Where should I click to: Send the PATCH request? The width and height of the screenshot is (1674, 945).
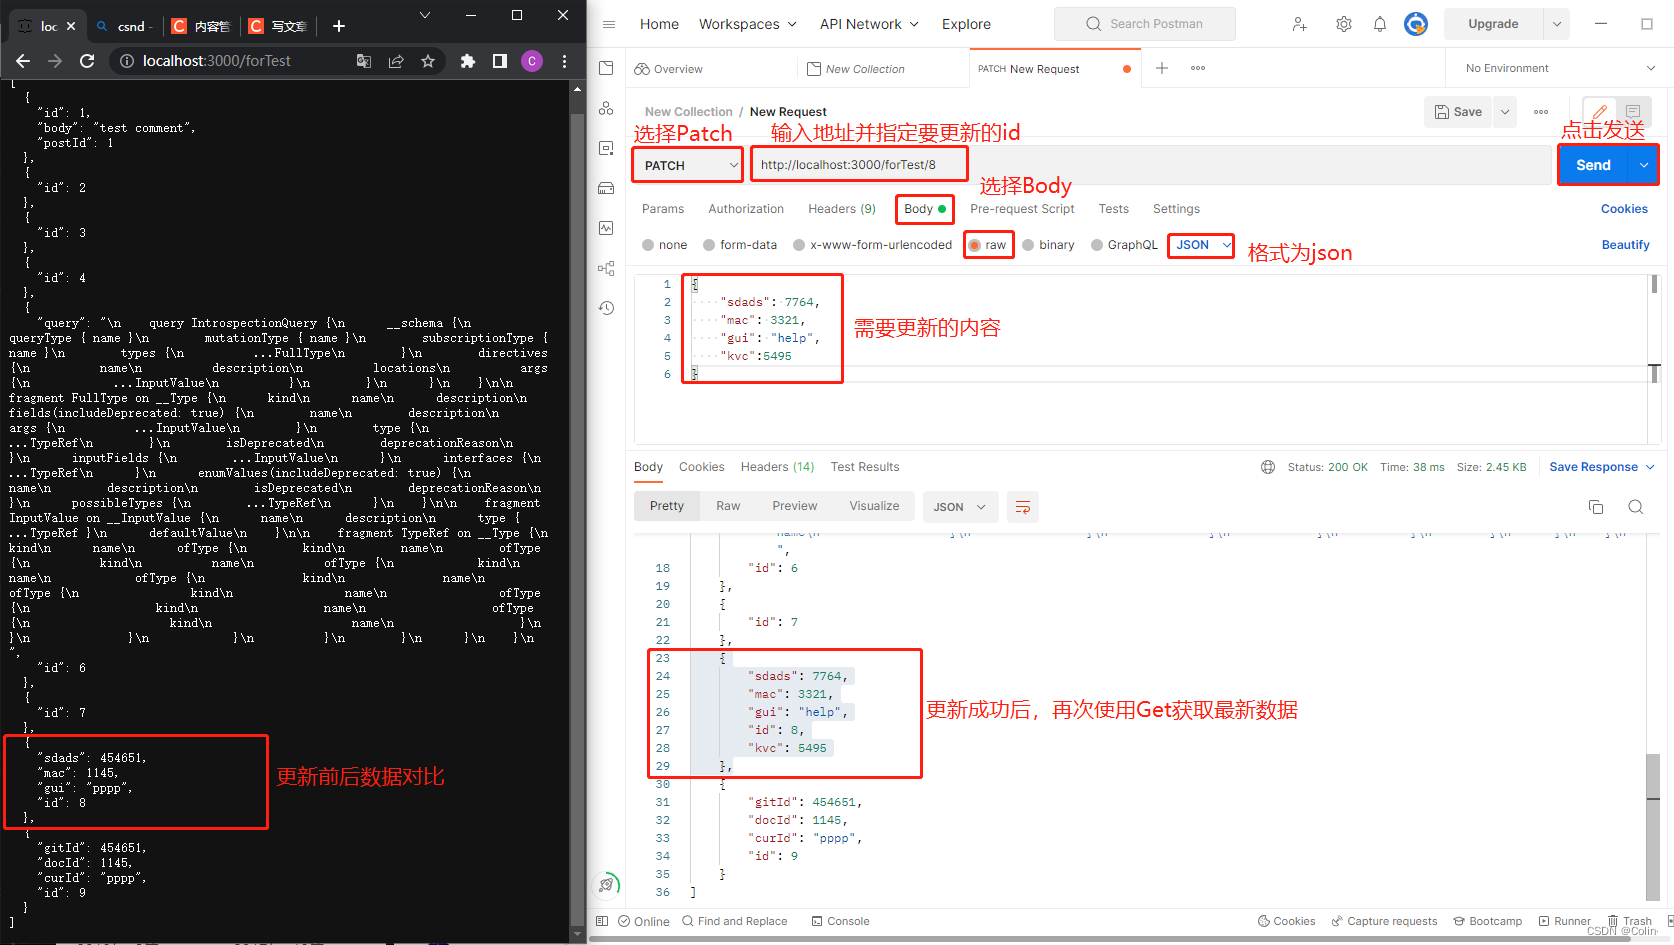tap(1594, 165)
